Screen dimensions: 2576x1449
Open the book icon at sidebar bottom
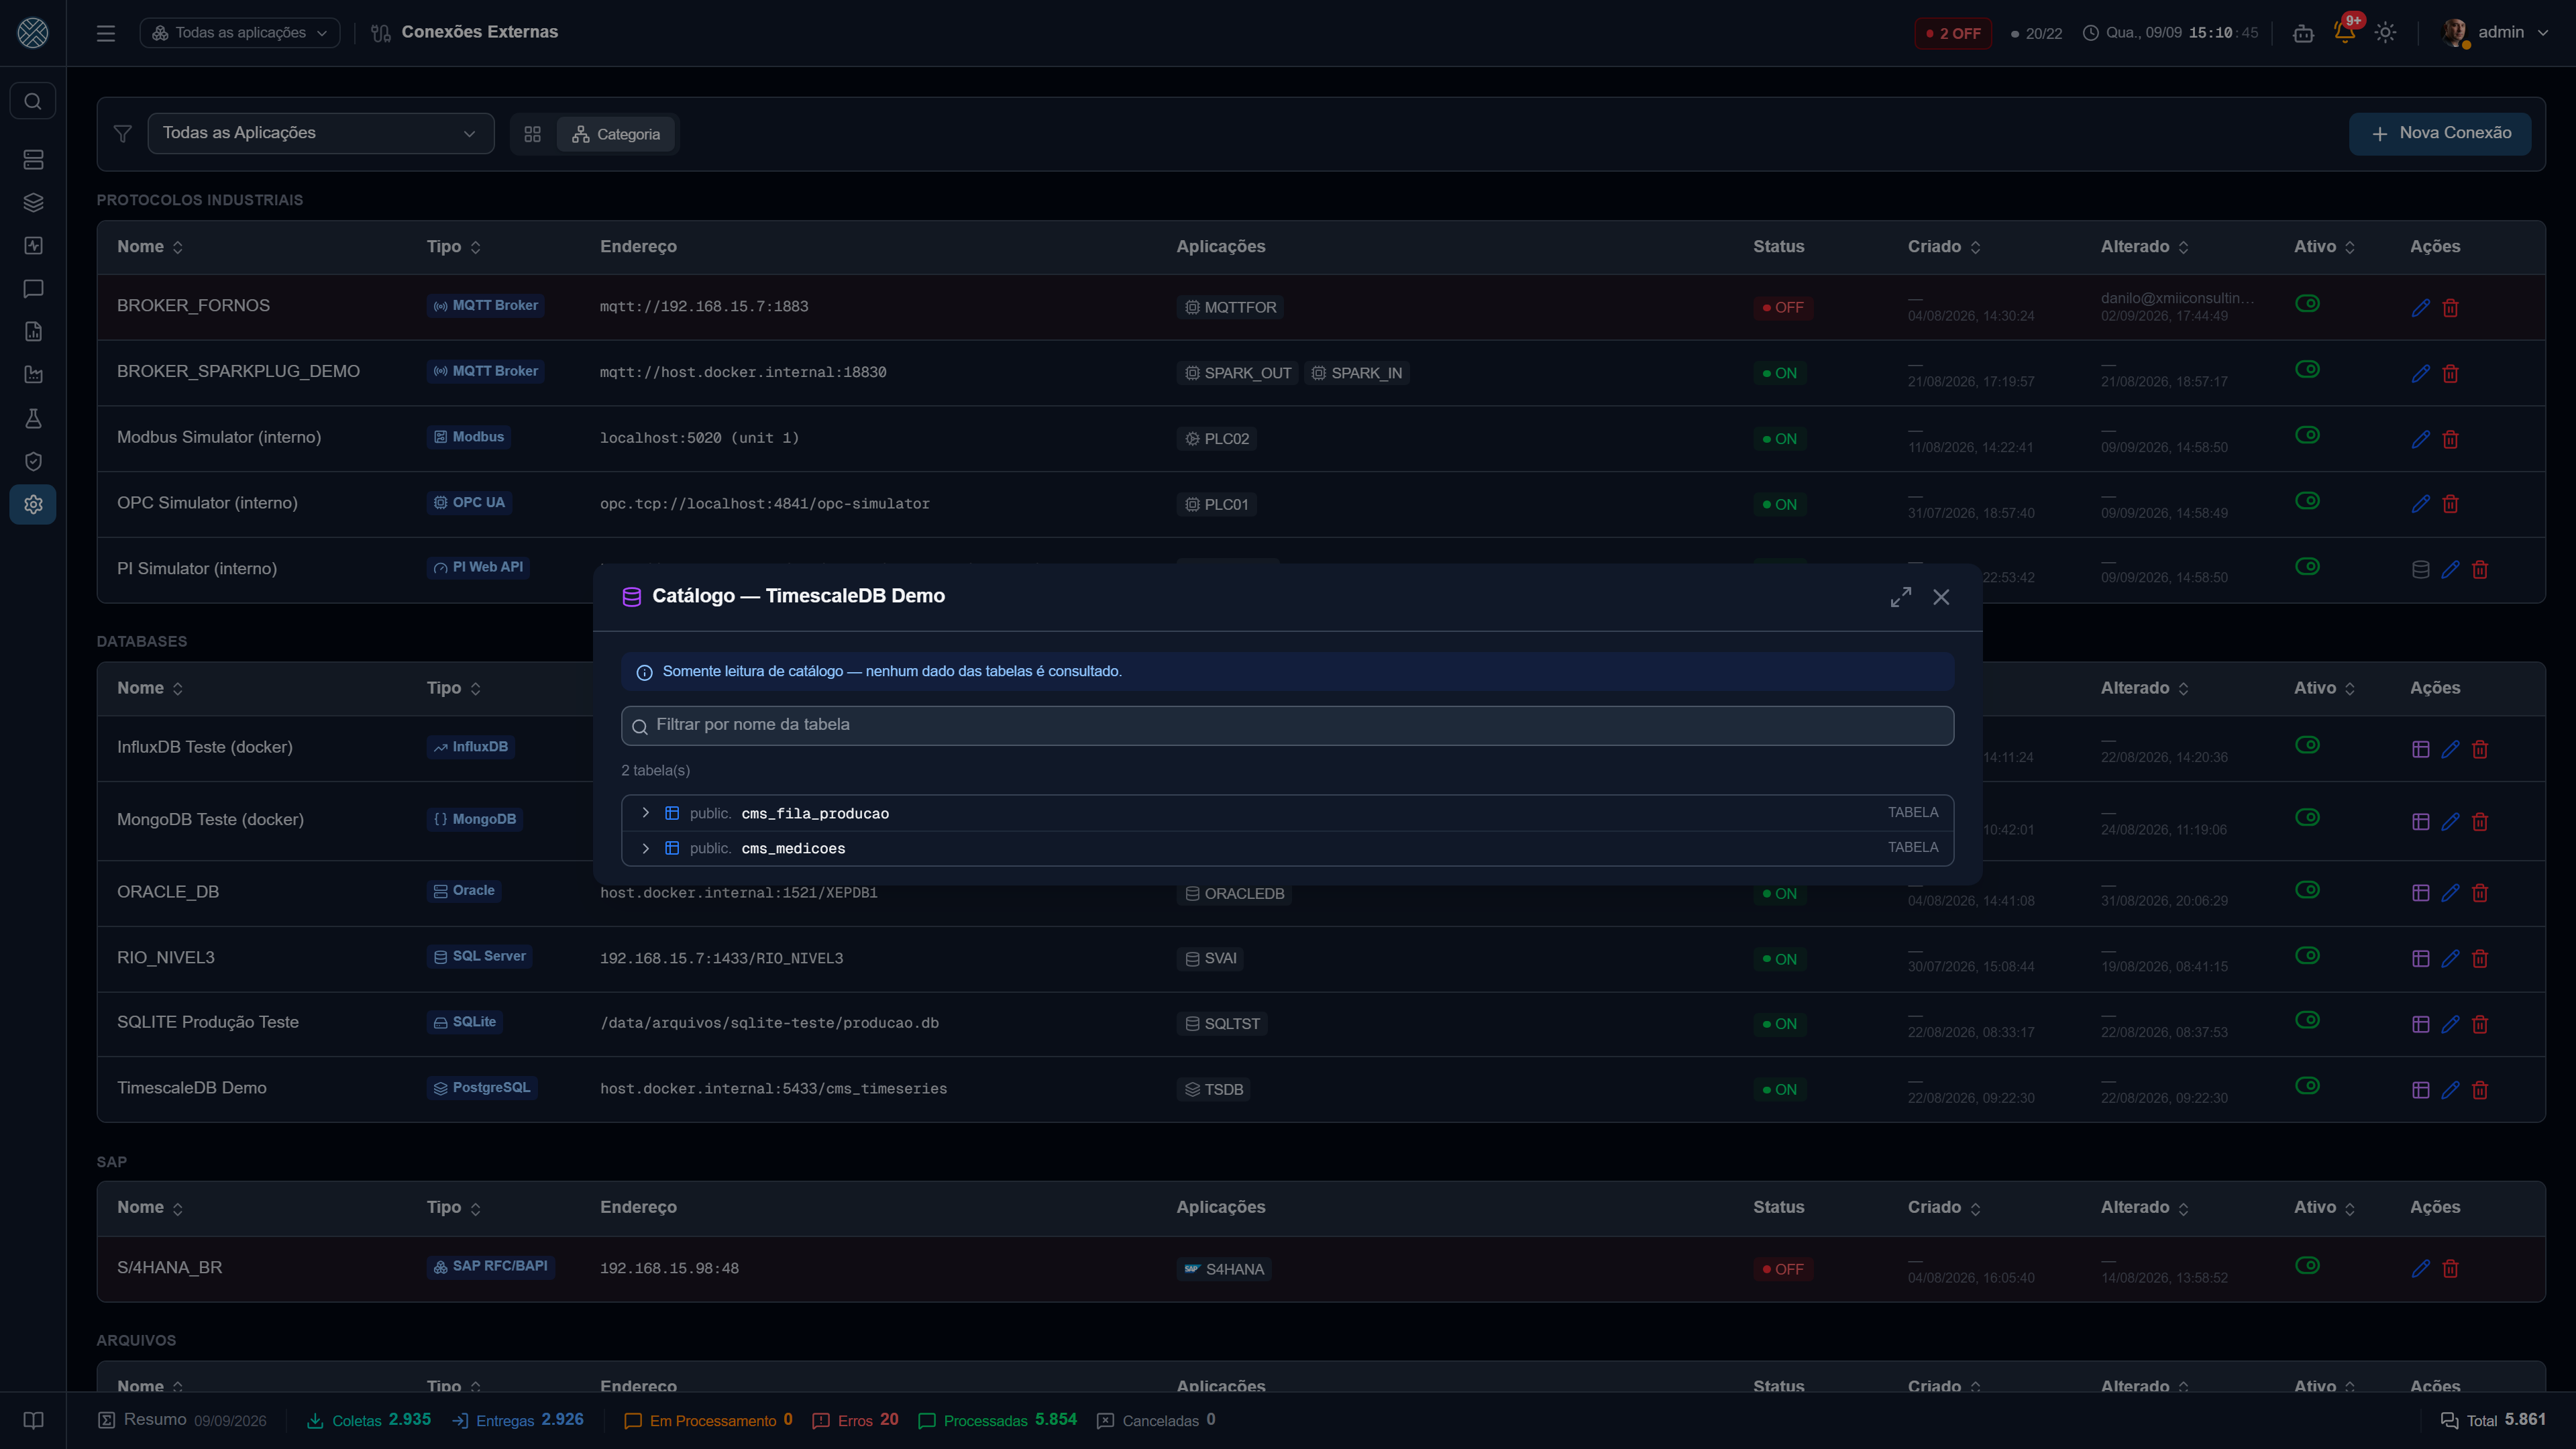[x=33, y=1420]
